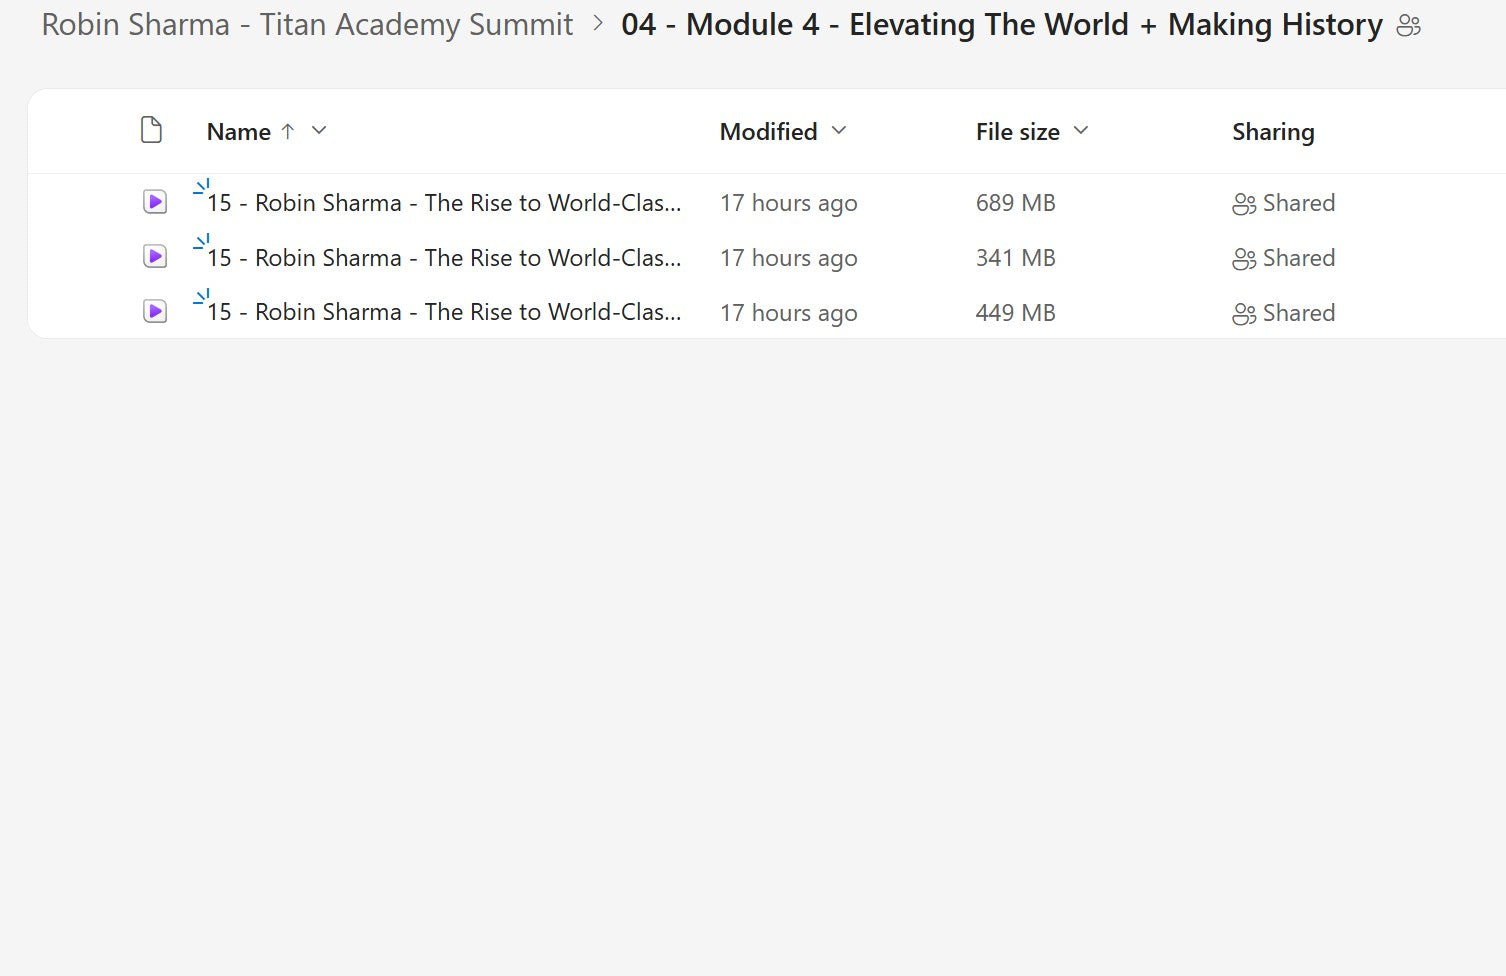Screen dimensions: 1506x976
Task: Select the 341 MB file size text
Action: click(x=1015, y=257)
